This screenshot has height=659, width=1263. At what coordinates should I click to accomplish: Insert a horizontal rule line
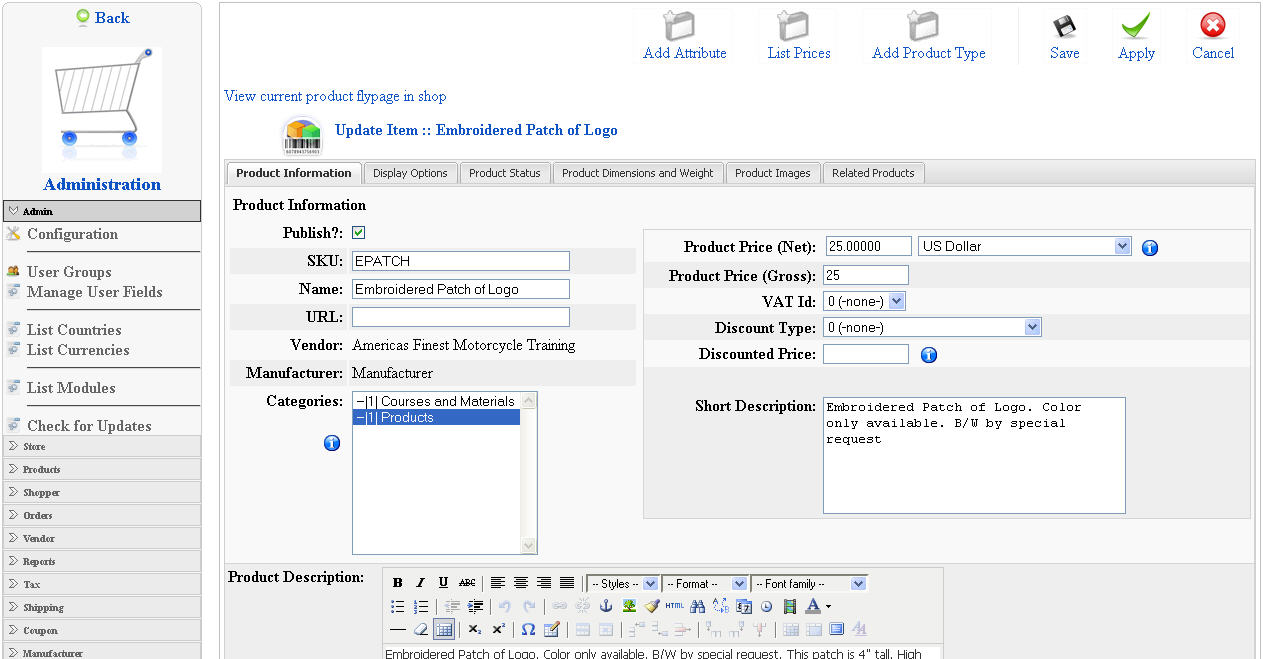(397, 629)
